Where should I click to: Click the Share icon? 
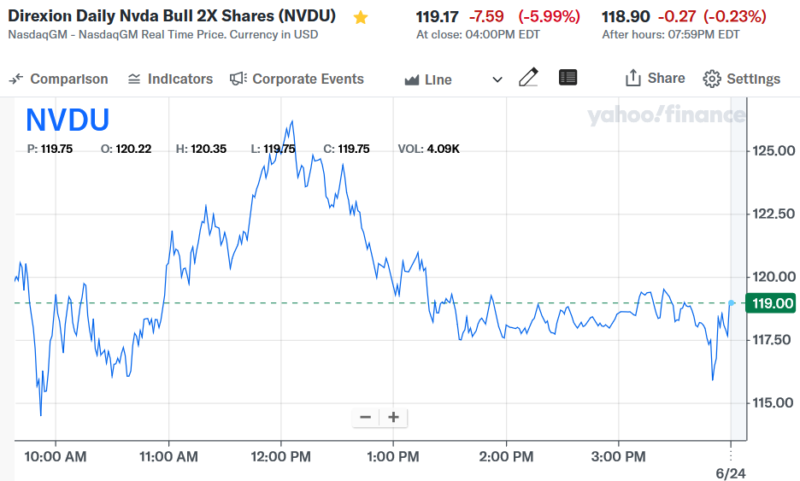(632, 78)
